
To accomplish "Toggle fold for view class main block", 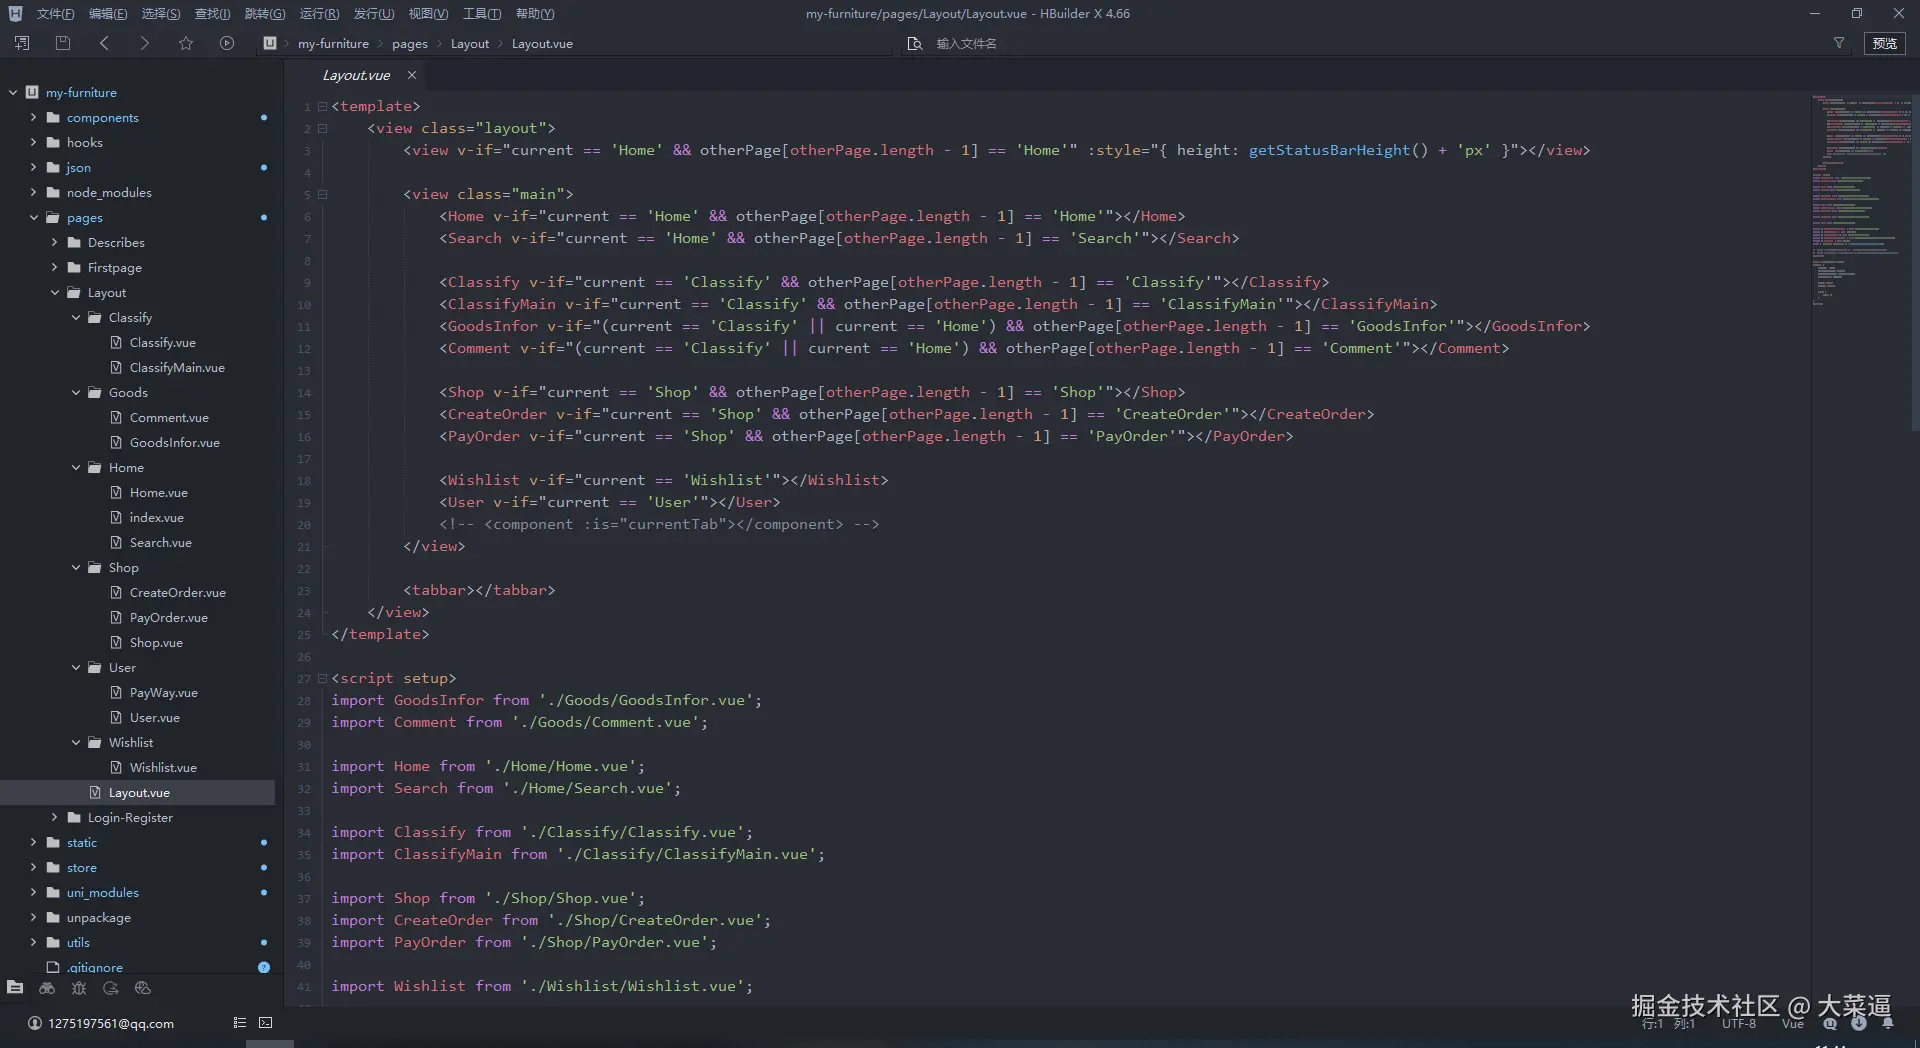I will coord(322,194).
